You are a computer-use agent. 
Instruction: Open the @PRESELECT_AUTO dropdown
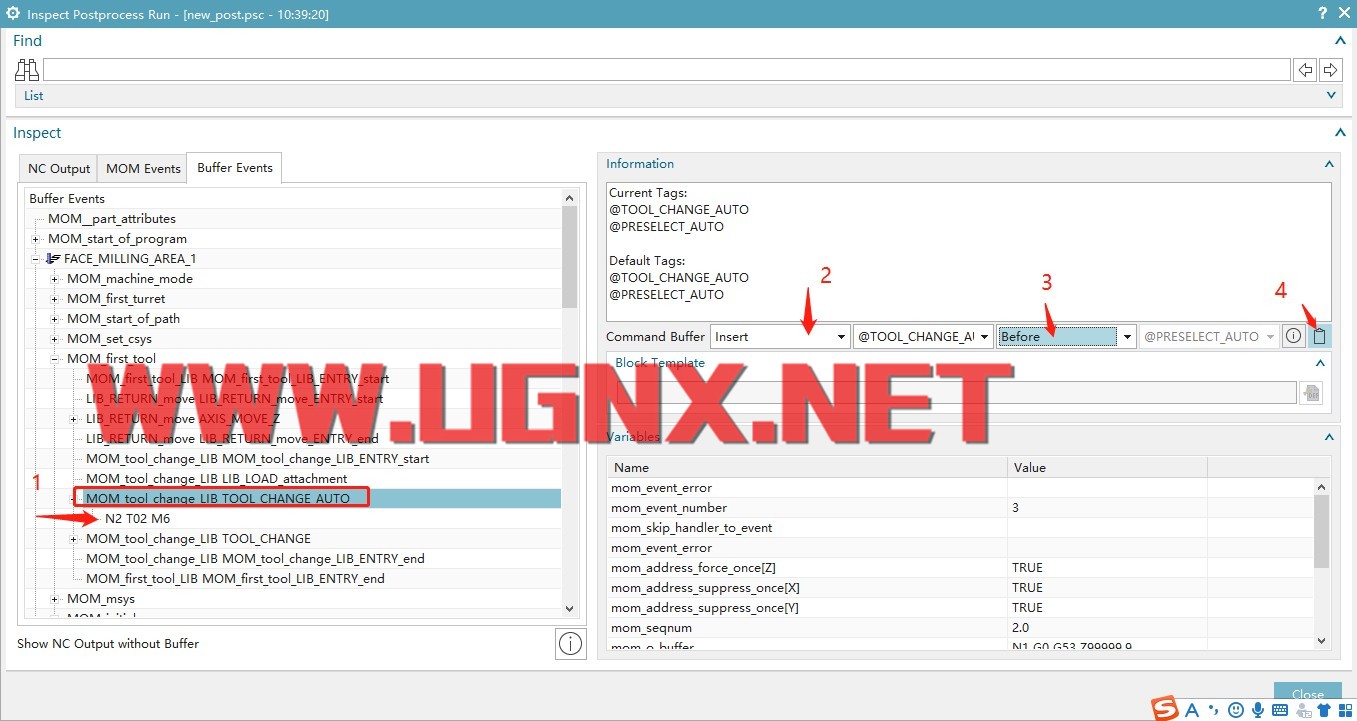click(x=1209, y=337)
